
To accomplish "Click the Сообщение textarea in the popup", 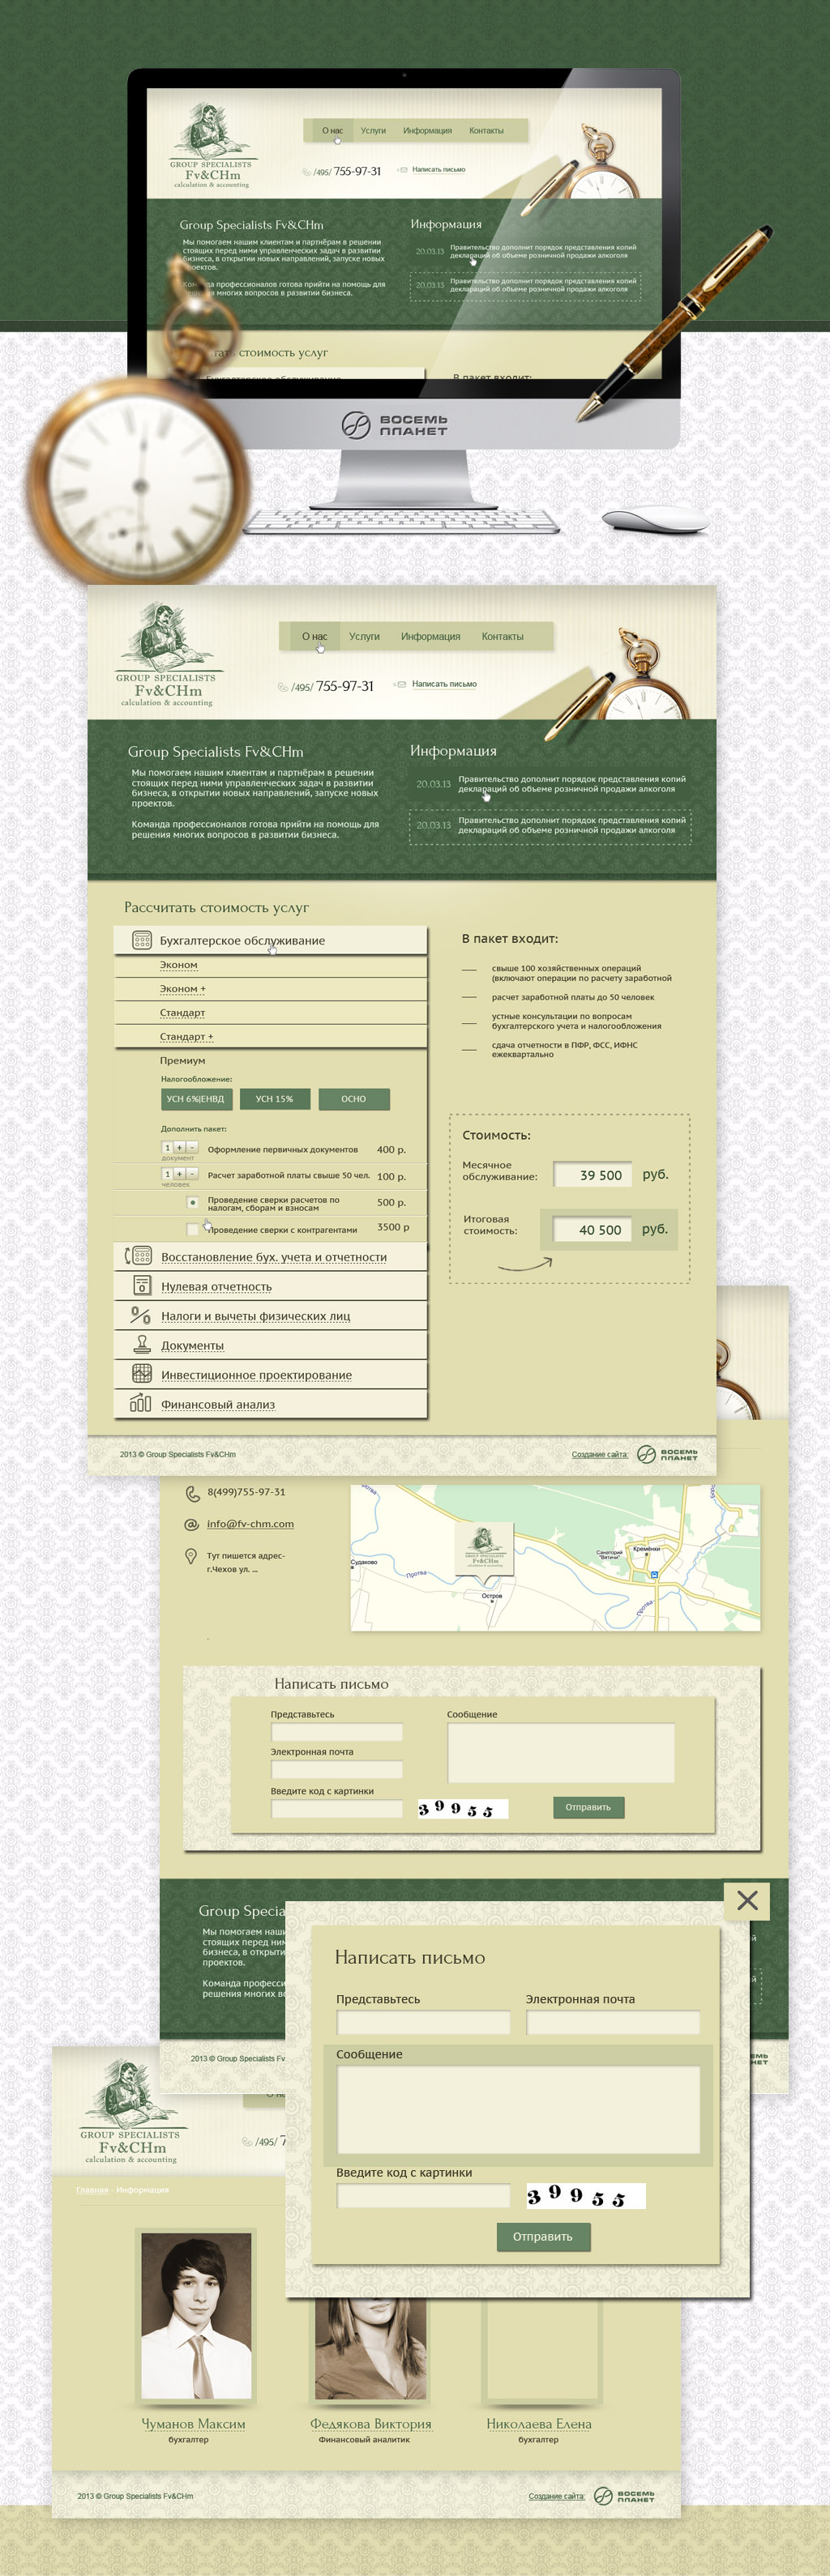I will point(518,2110).
